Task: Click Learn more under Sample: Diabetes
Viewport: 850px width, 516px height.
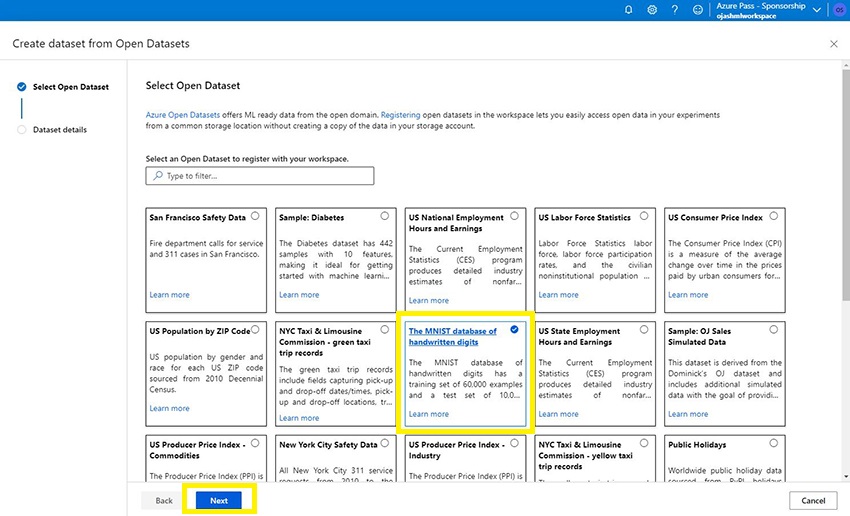Action: point(299,295)
